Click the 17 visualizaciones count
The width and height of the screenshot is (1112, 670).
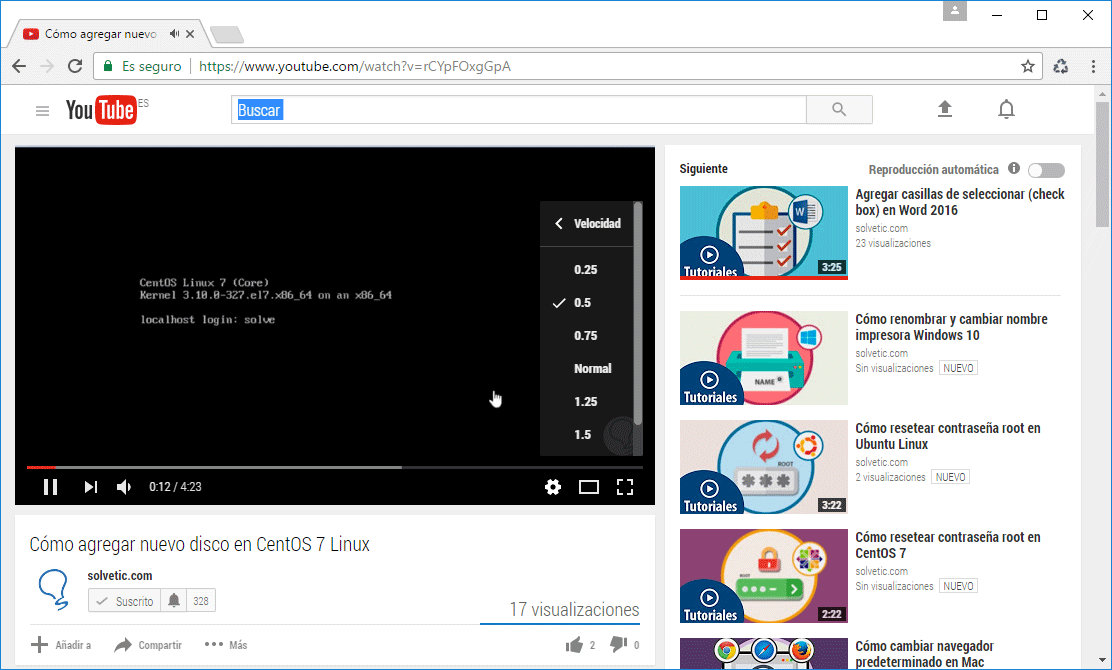point(574,610)
